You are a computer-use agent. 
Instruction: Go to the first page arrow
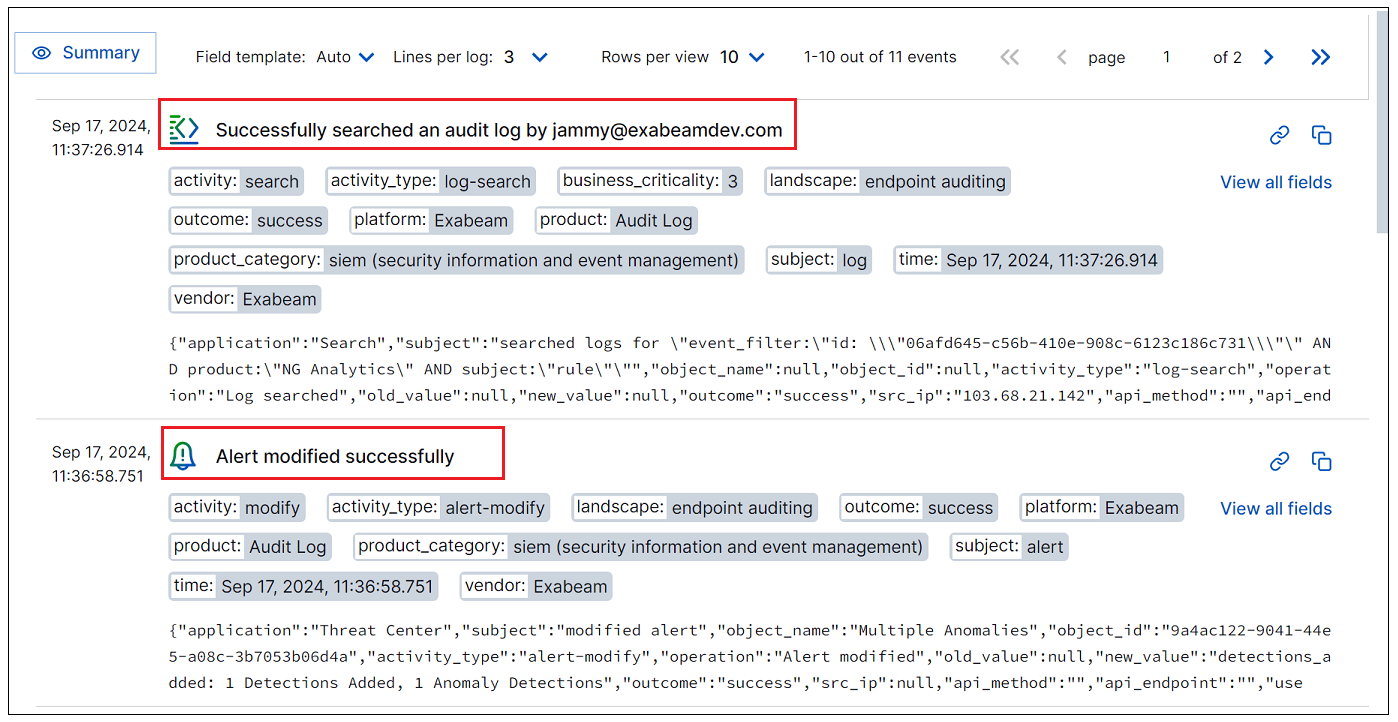(1010, 57)
